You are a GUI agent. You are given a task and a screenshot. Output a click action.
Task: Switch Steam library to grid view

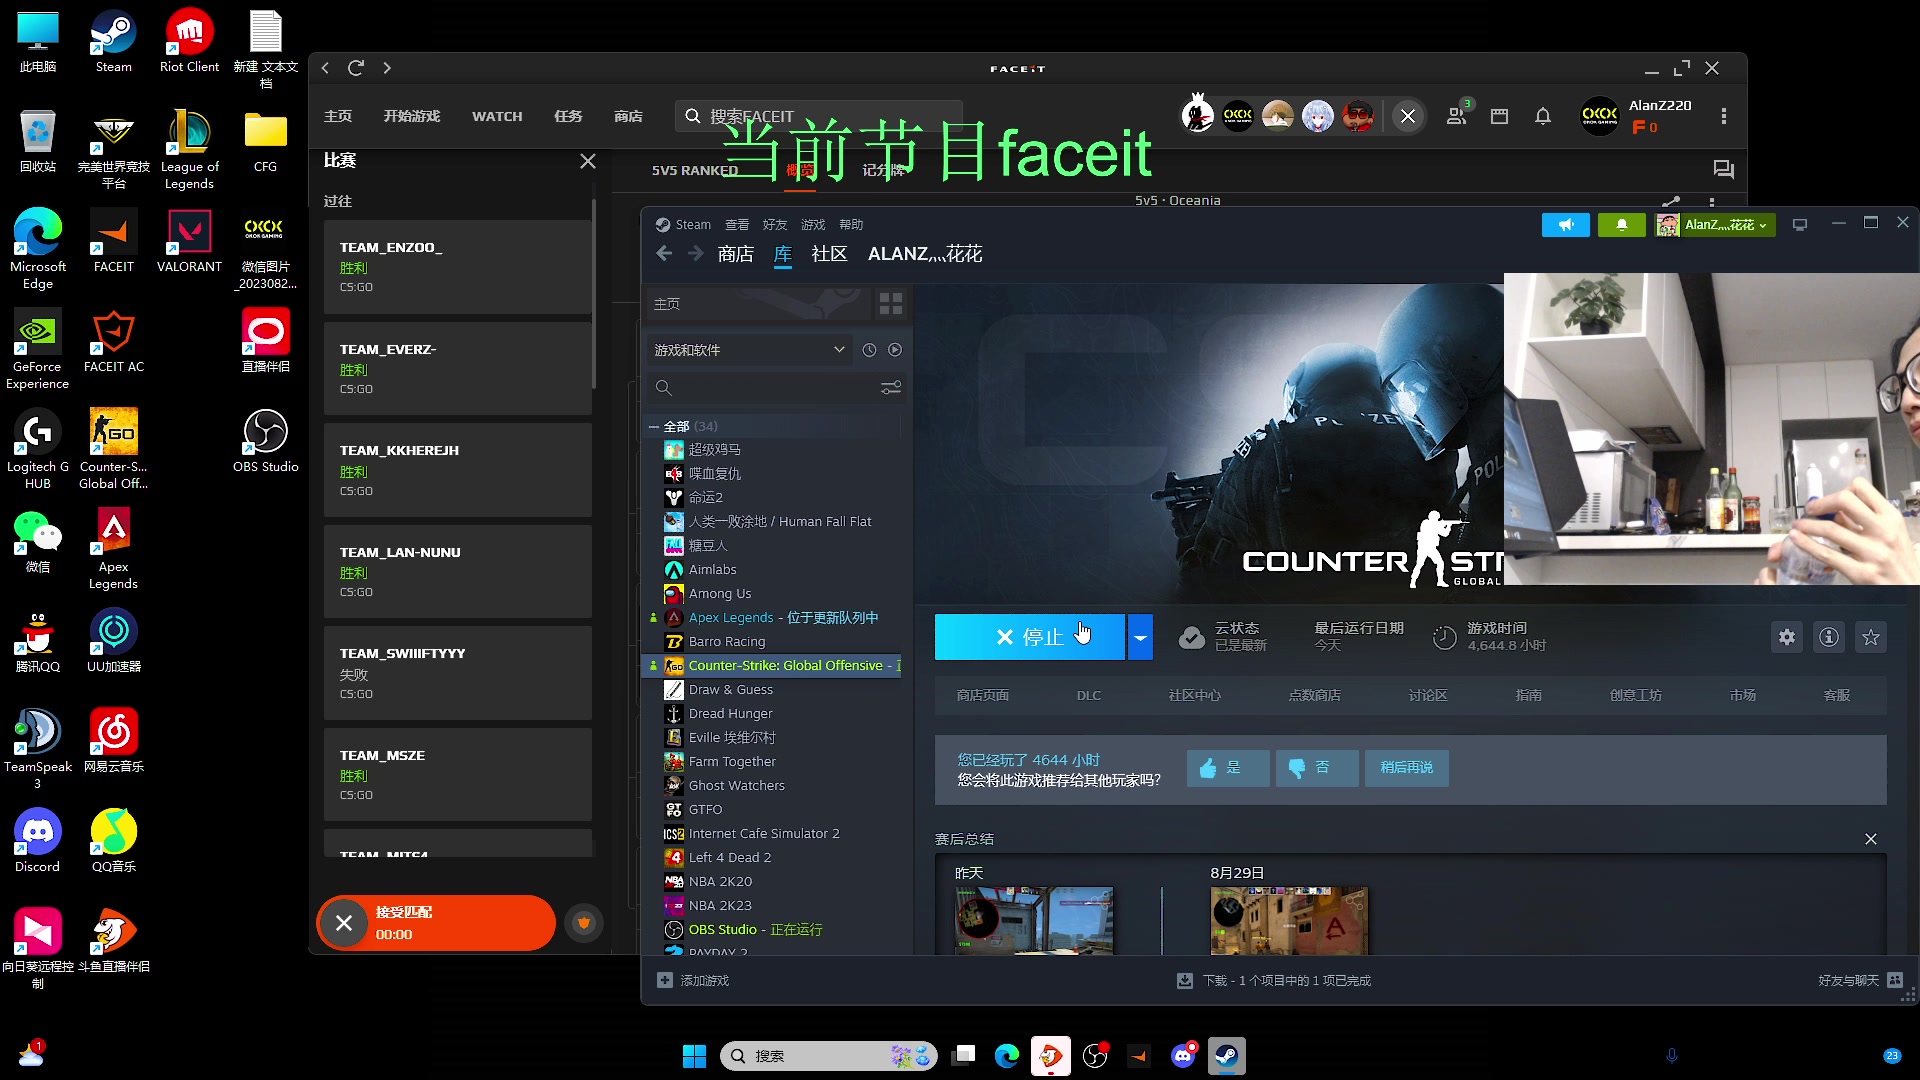click(890, 303)
